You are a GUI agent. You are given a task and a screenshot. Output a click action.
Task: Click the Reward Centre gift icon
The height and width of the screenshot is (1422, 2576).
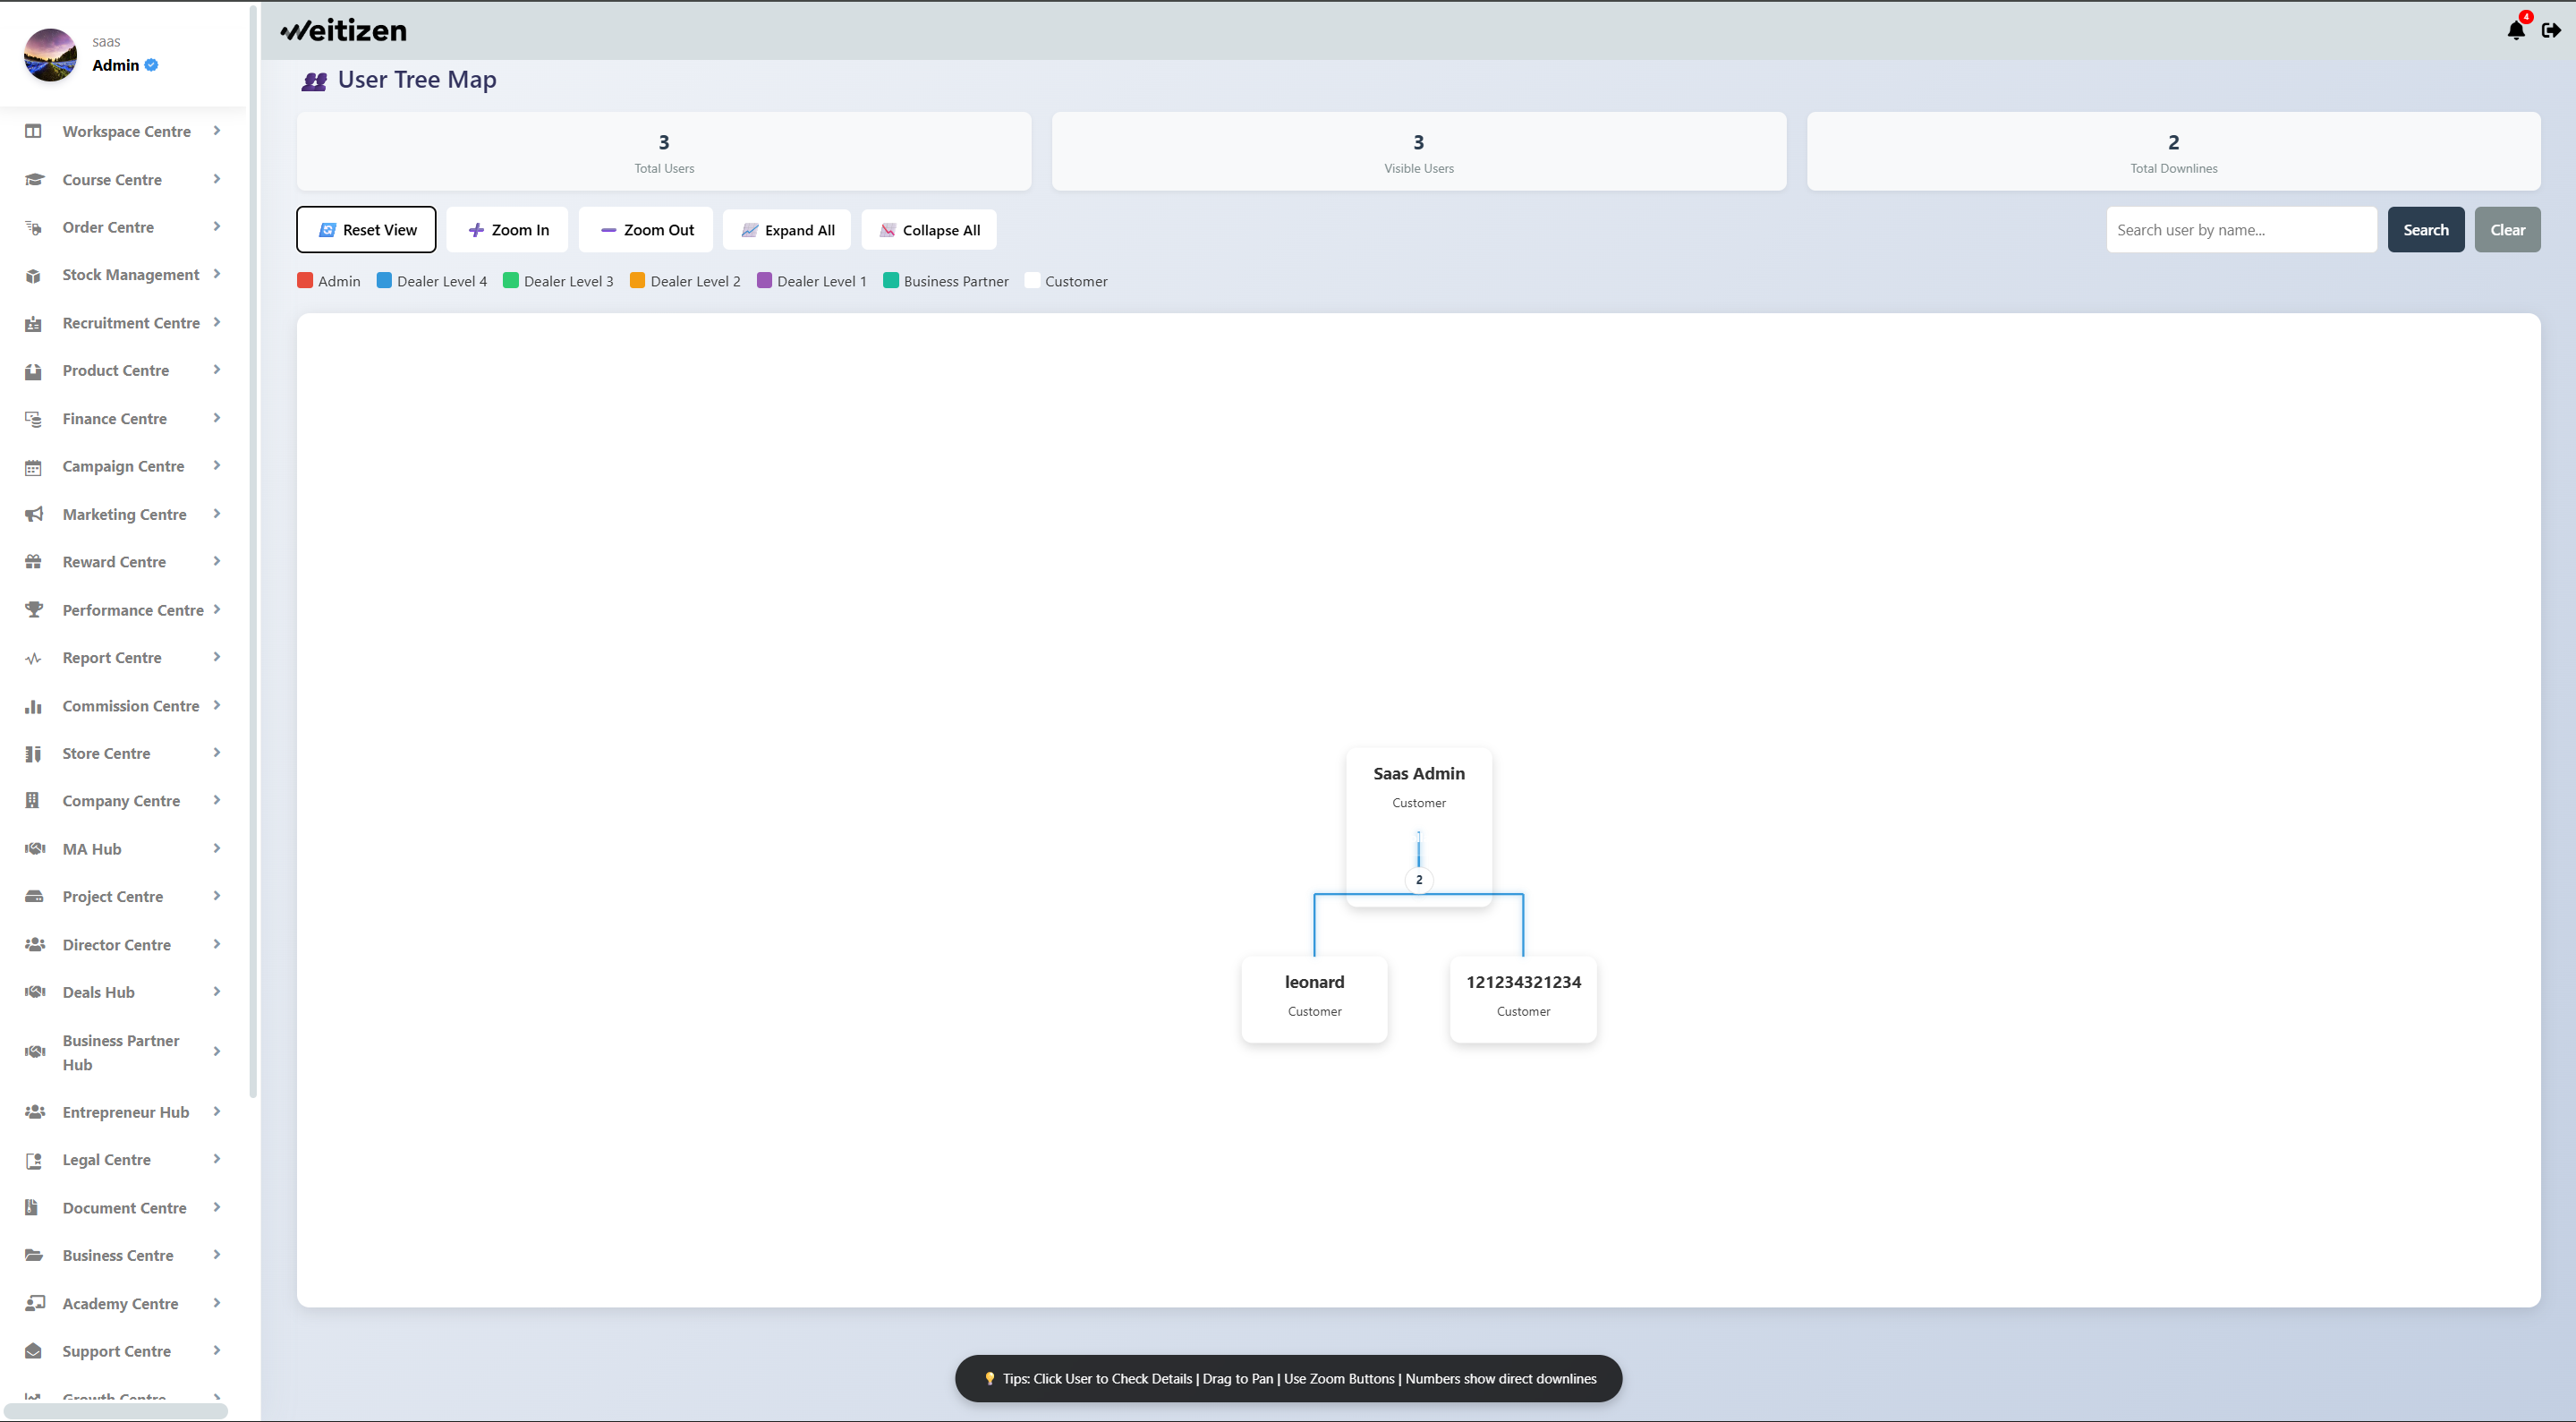click(33, 562)
